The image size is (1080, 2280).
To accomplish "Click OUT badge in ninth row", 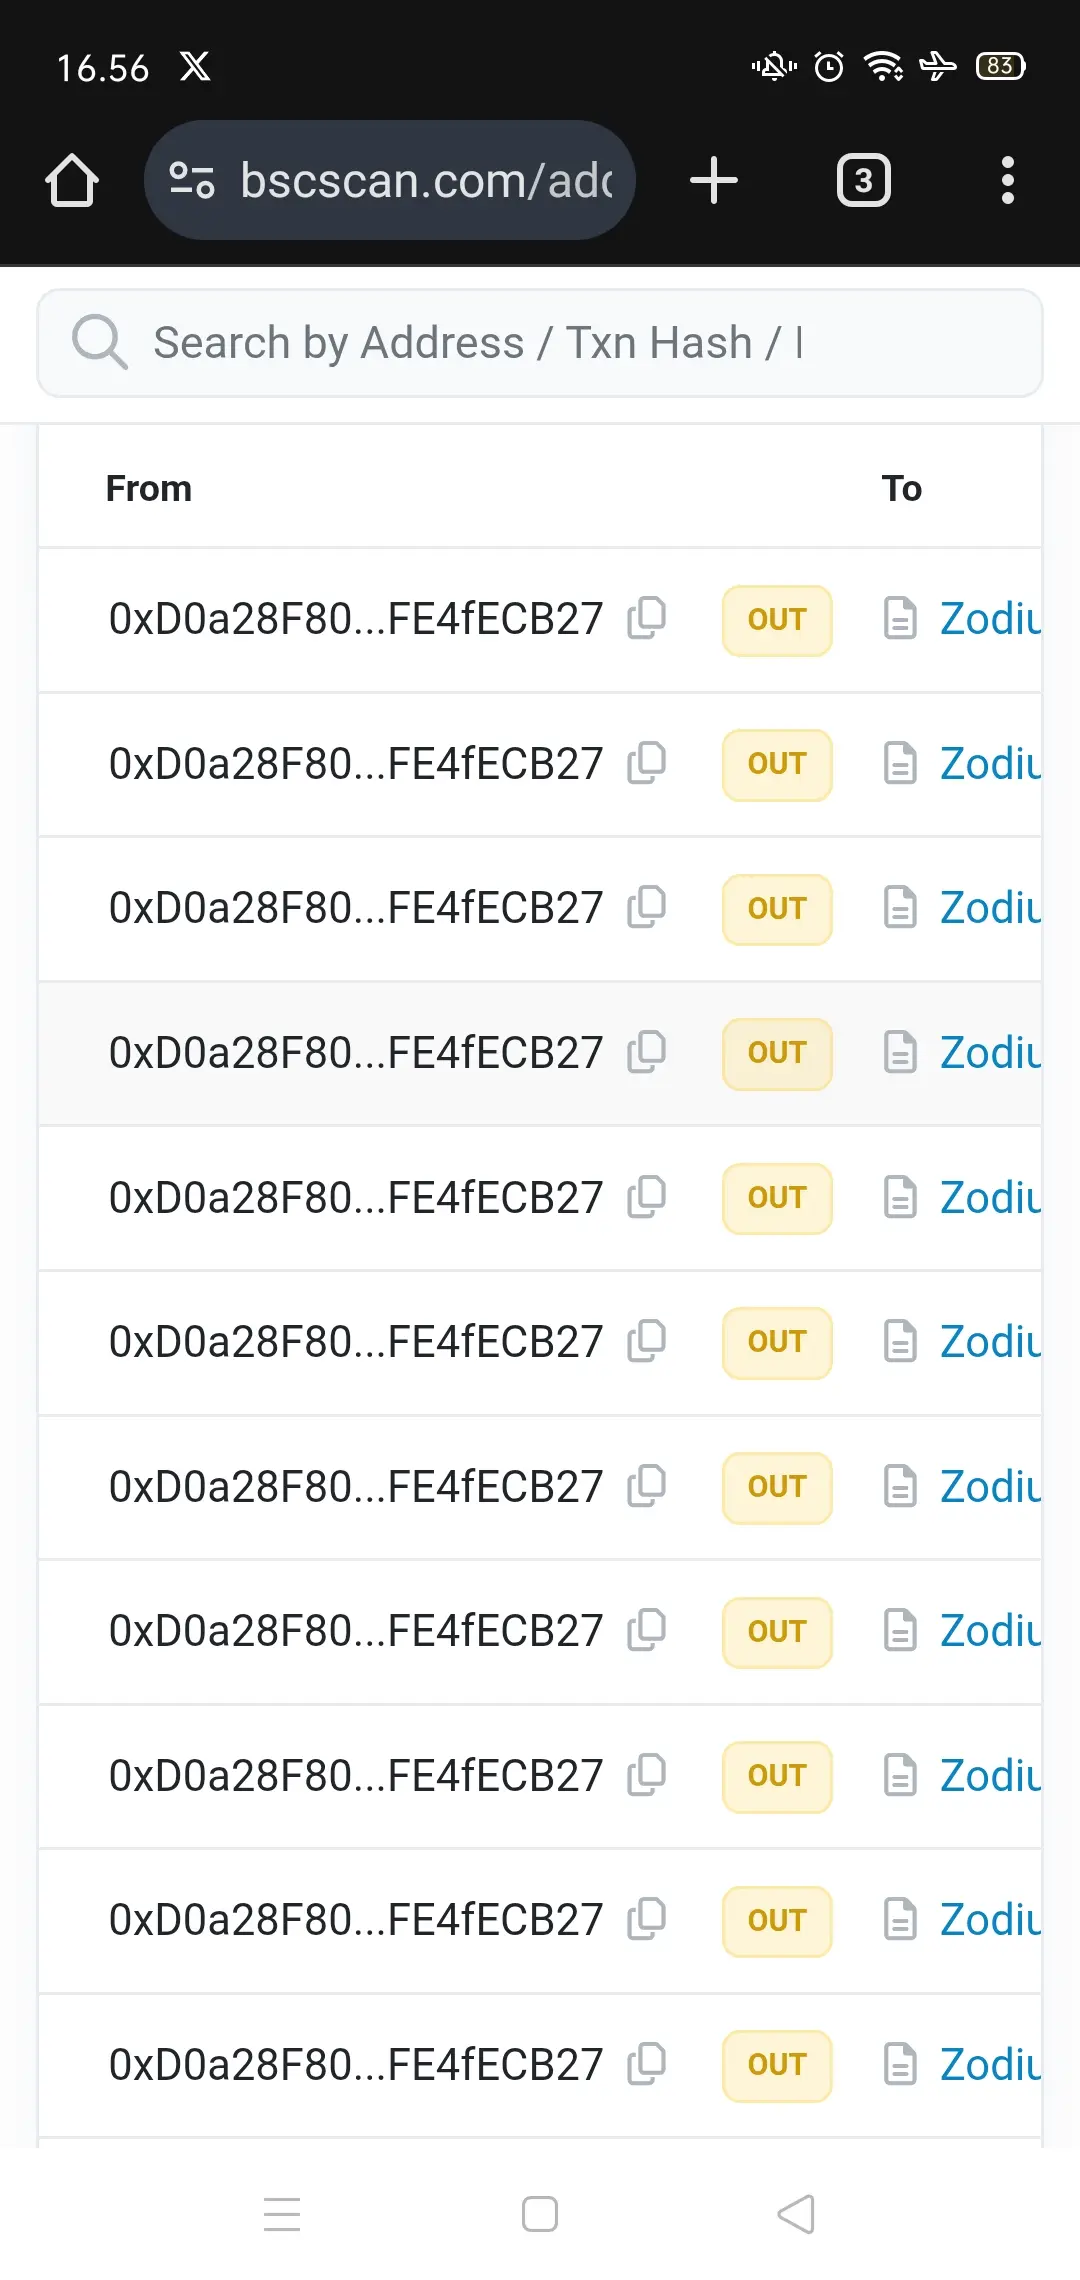I will [777, 1776].
